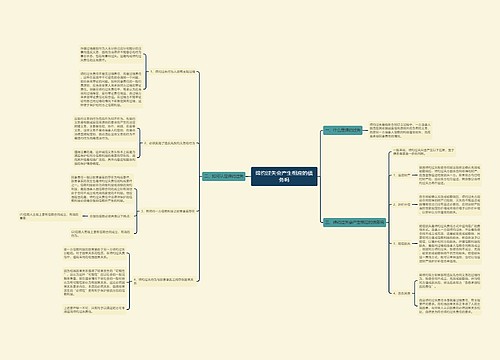Viewport: 500px width, 360px height.
Task: Click the intro note above subtopic 1 of 二
Action: tap(423, 152)
